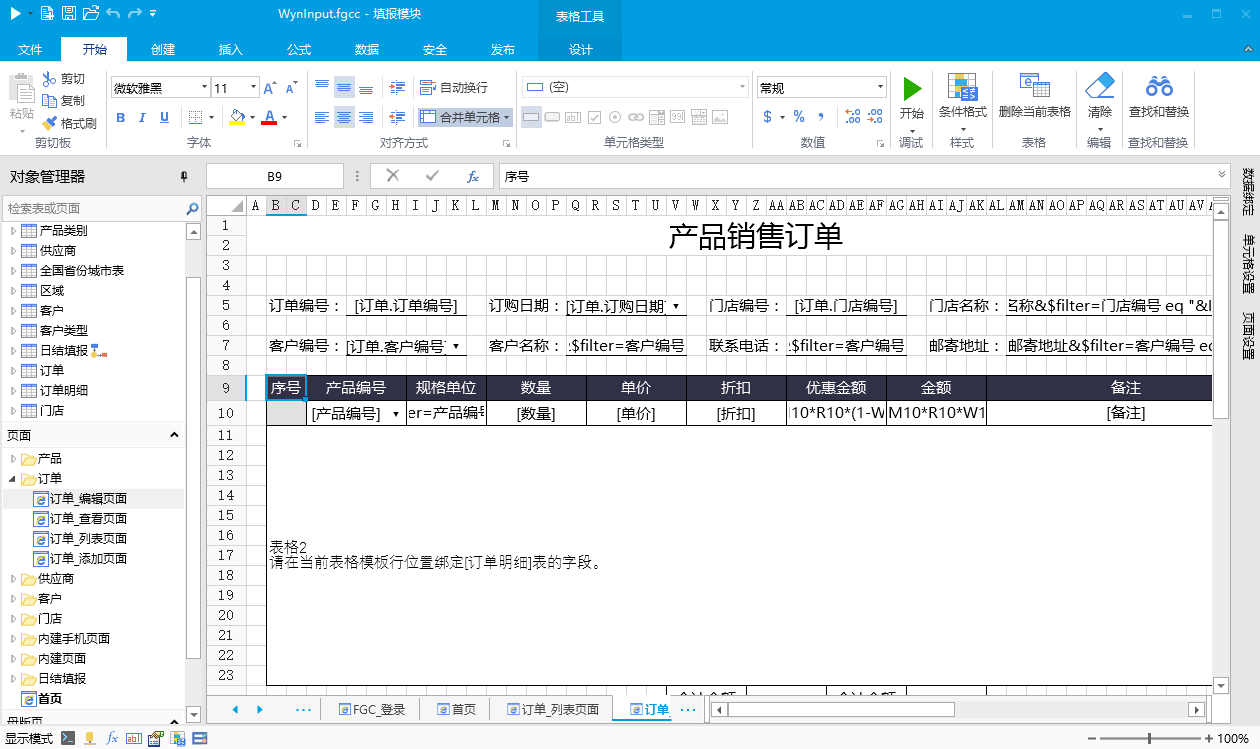The height and width of the screenshot is (749, 1260).
Task: Open the FGC_登录 sheet tab
Action: tap(372, 710)
